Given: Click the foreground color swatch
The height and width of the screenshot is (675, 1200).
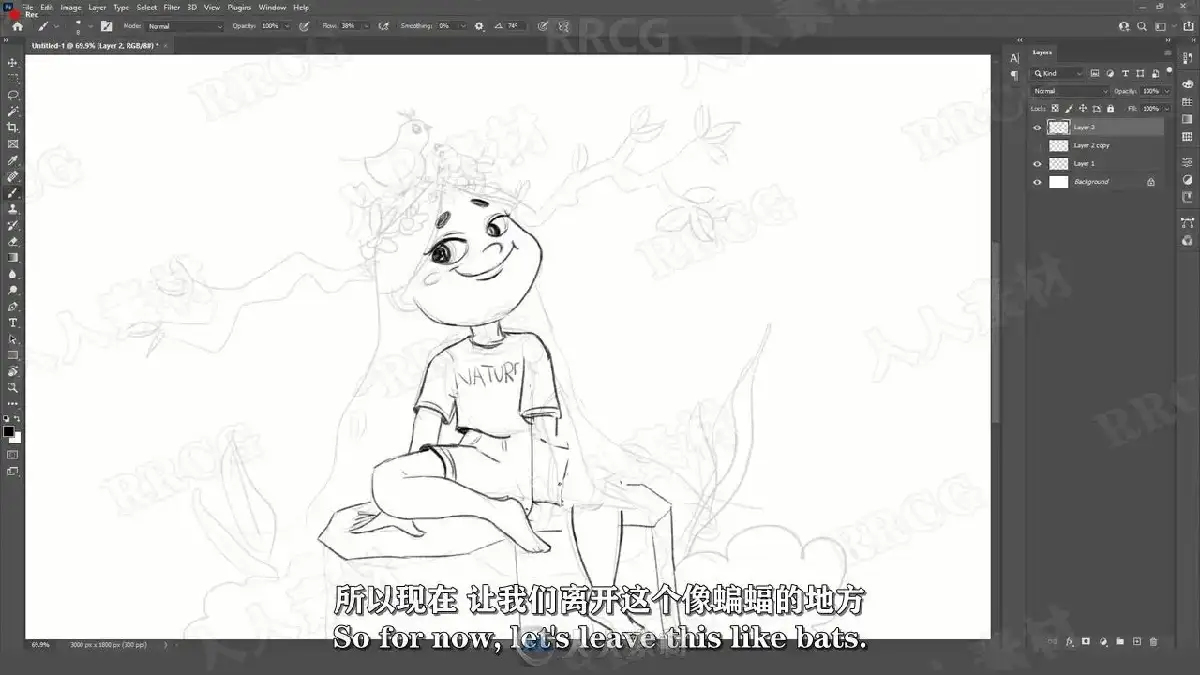Looking at the screenshot, I should click(x=9, y=432).
